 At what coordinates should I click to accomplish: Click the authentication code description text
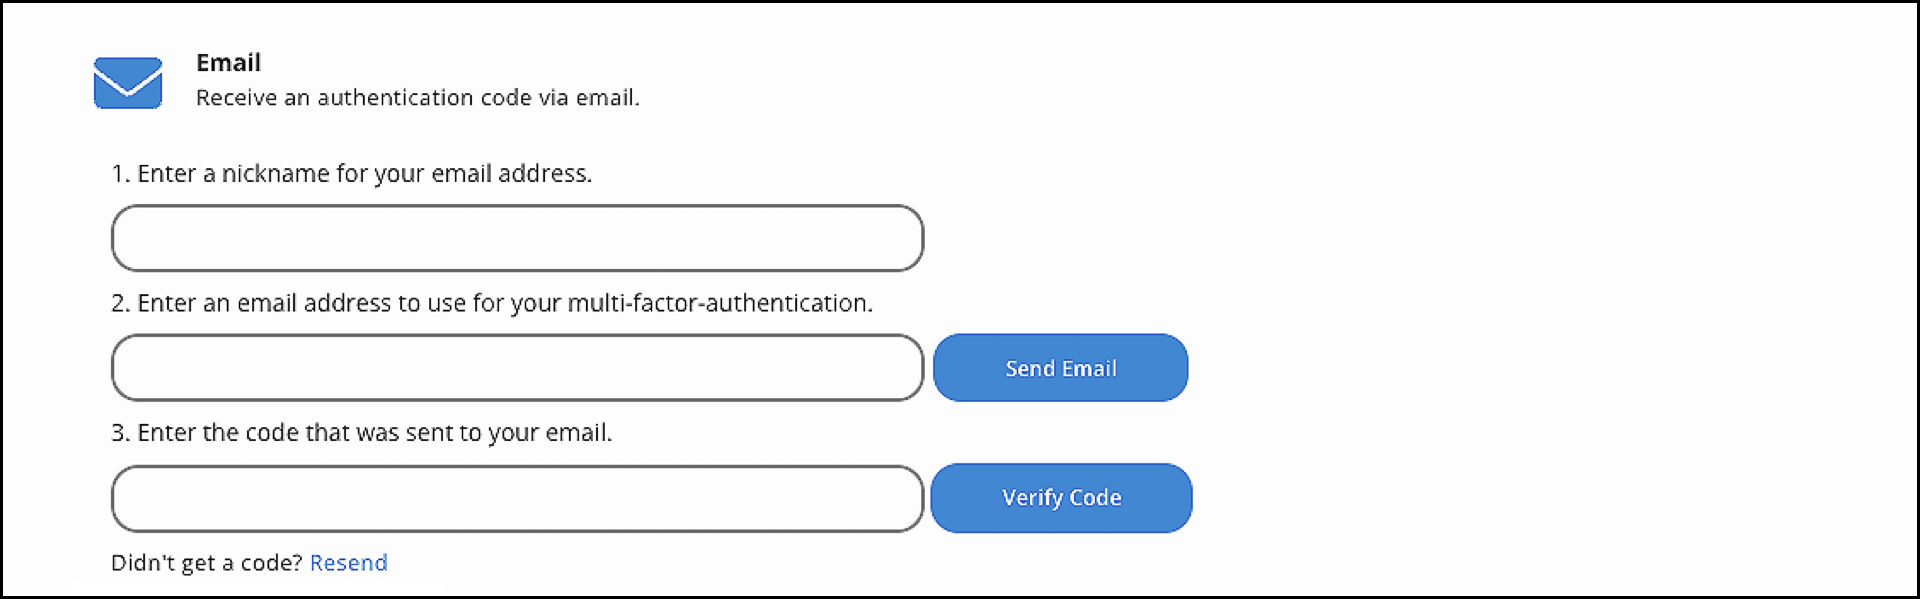418,97
